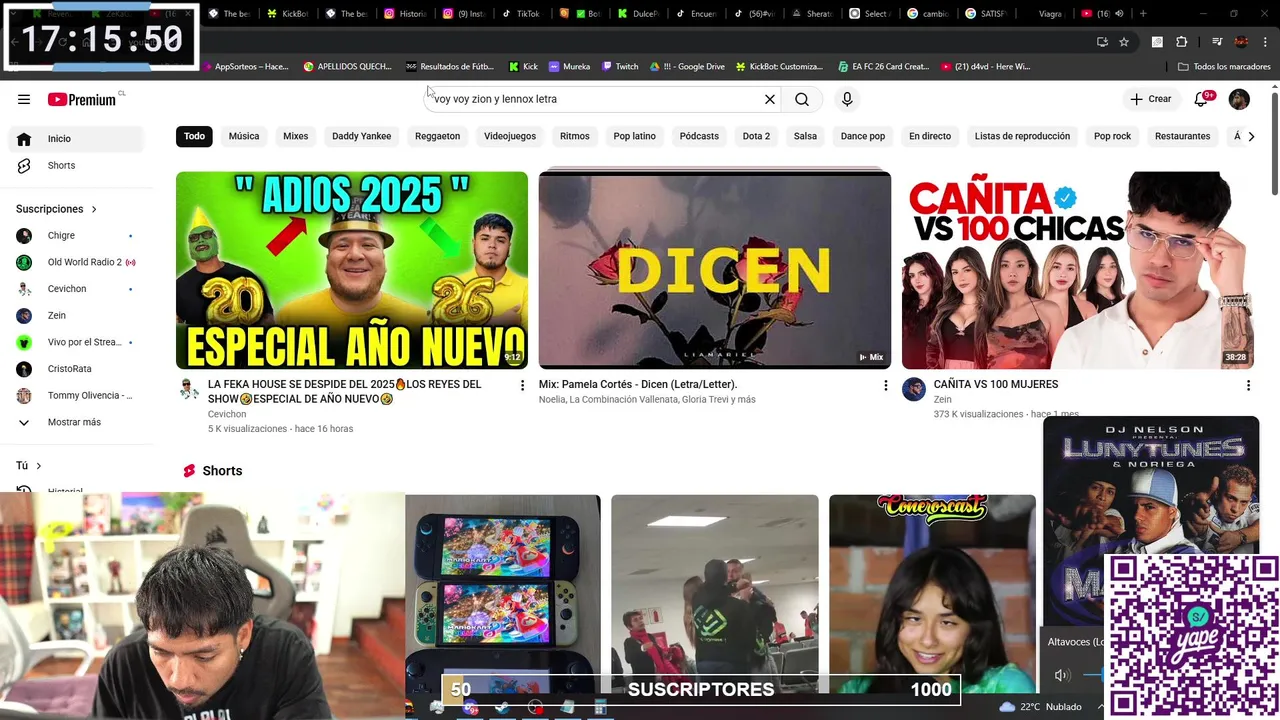Switch to the TikTok browser tab

521,14
